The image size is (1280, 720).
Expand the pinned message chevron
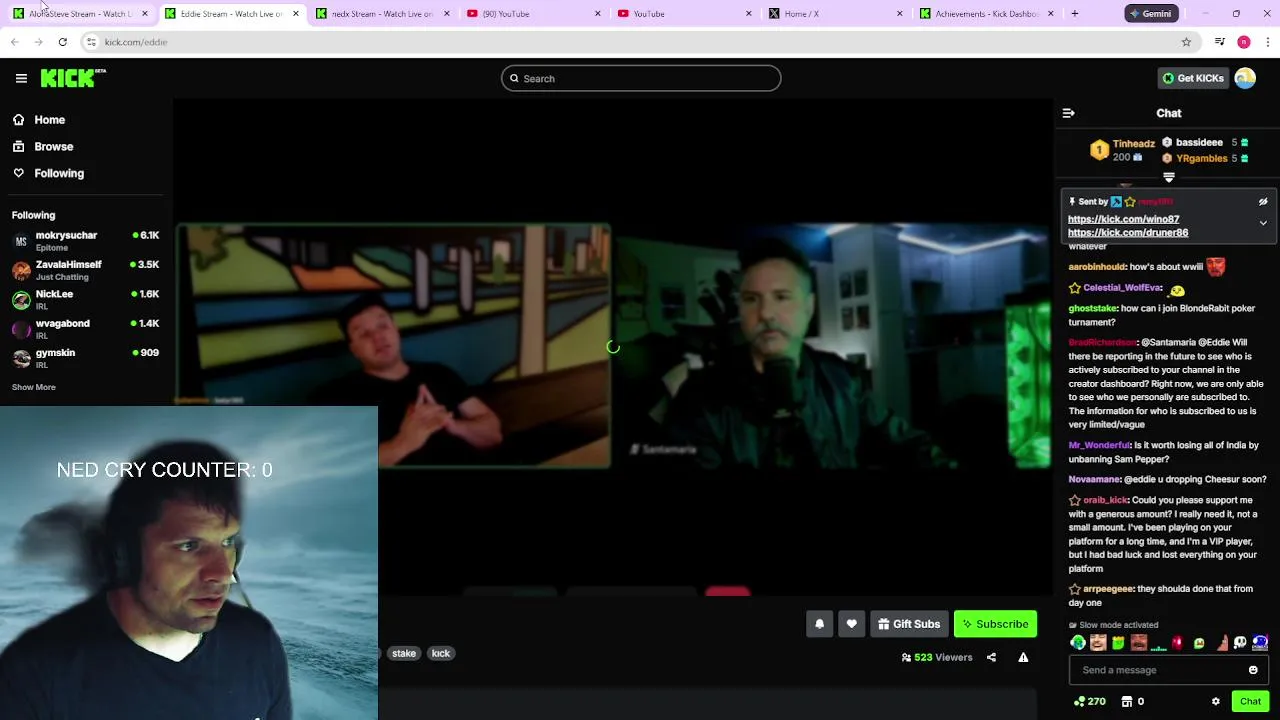(x=1263, y=223)
